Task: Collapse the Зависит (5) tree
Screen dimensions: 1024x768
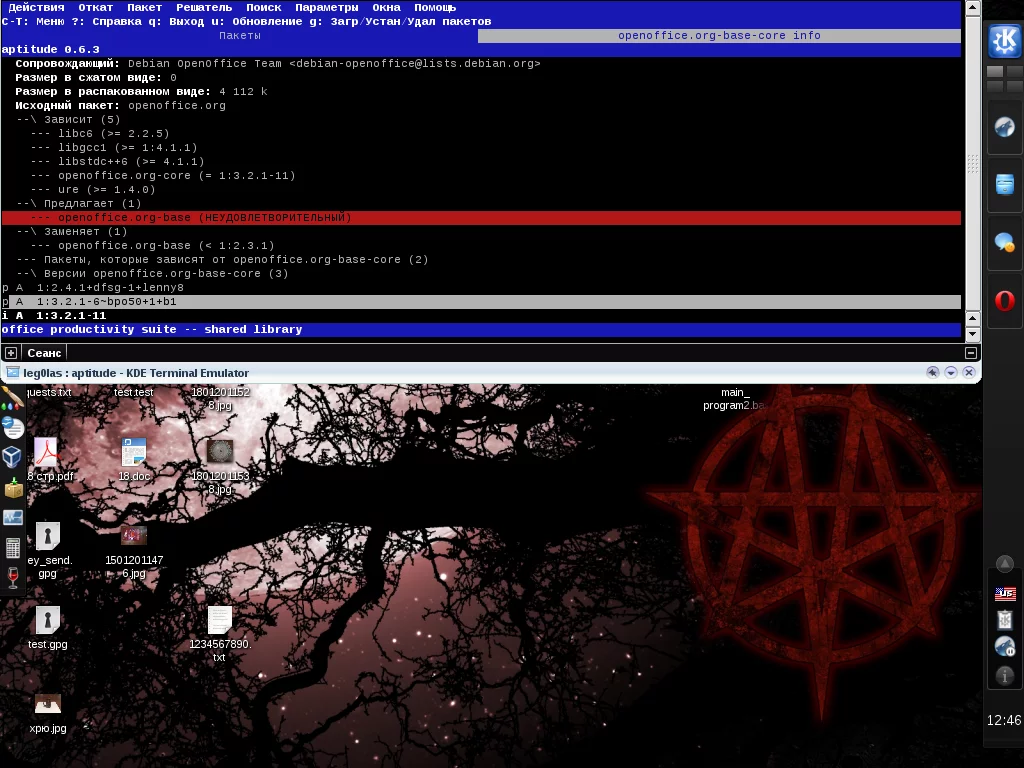Action: coord(68,120)
